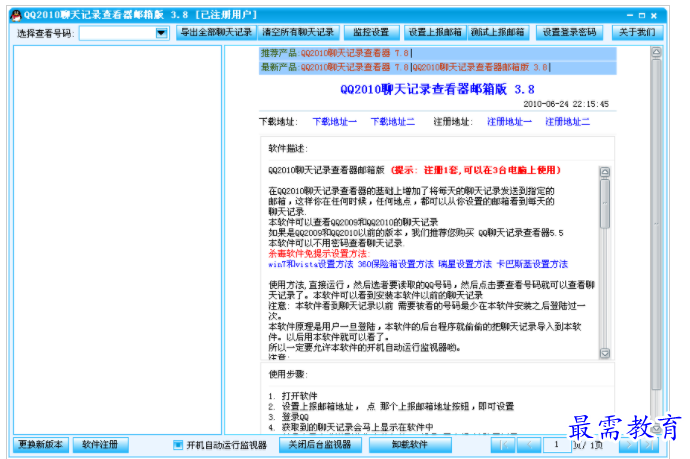This screenshot has width=690, height=459.
Task: Click the page number input field
Action: 557,445
